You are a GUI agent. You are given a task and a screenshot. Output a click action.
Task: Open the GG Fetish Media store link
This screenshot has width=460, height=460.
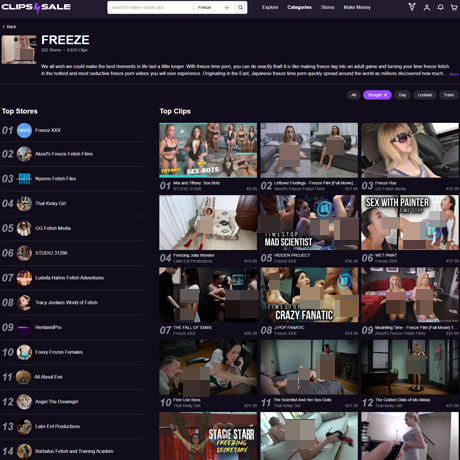point(53,228)
